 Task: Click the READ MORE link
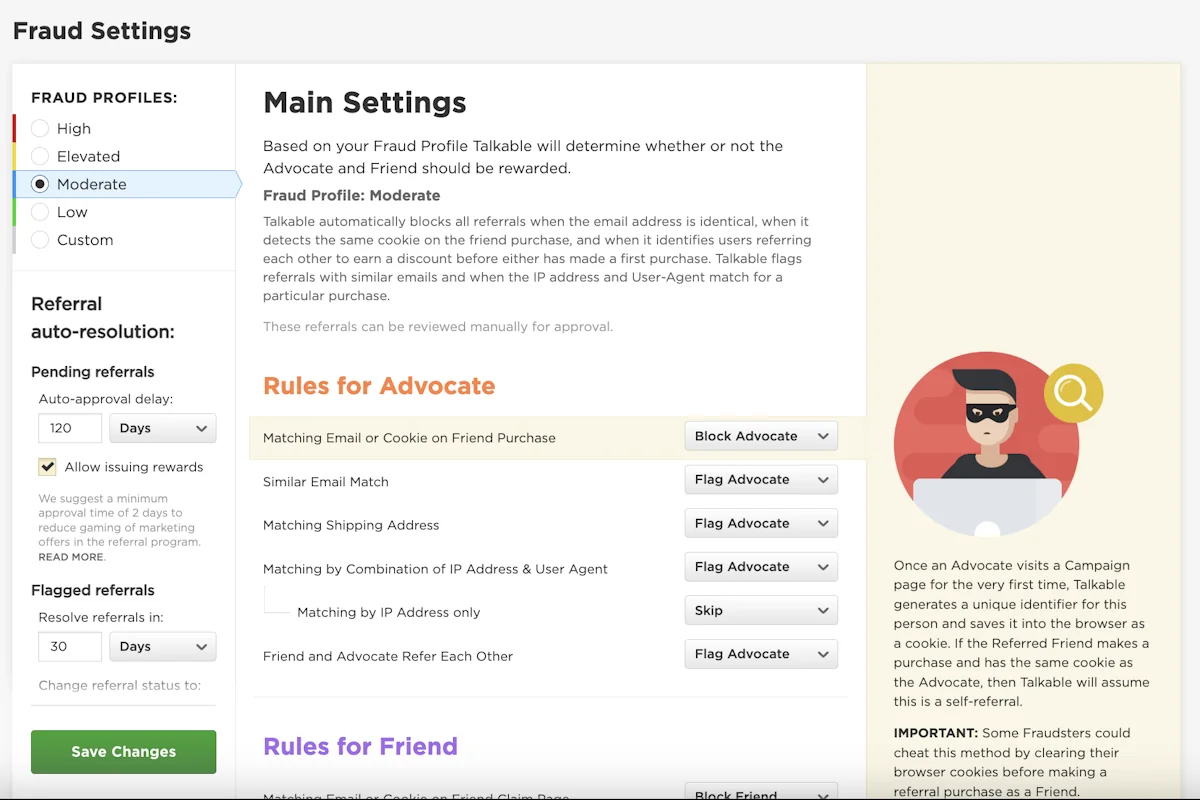pyautogui.click(x=71, y=557)
